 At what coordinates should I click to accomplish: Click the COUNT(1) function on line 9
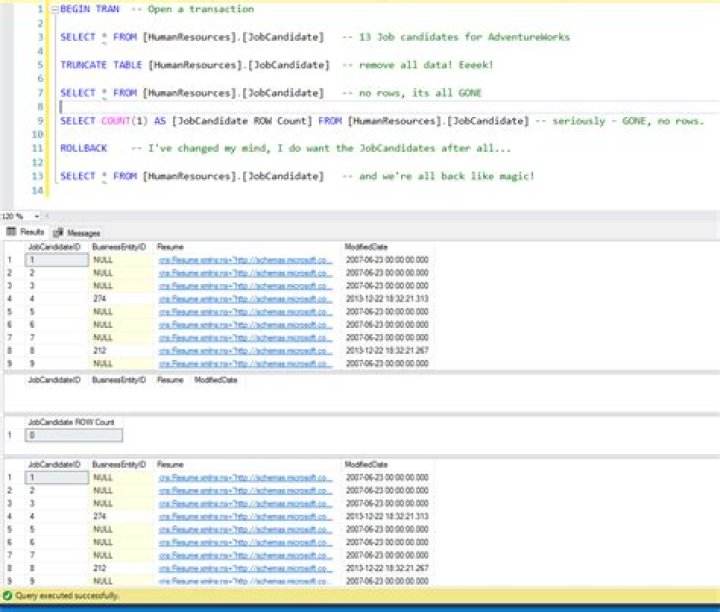click(124, 121)
